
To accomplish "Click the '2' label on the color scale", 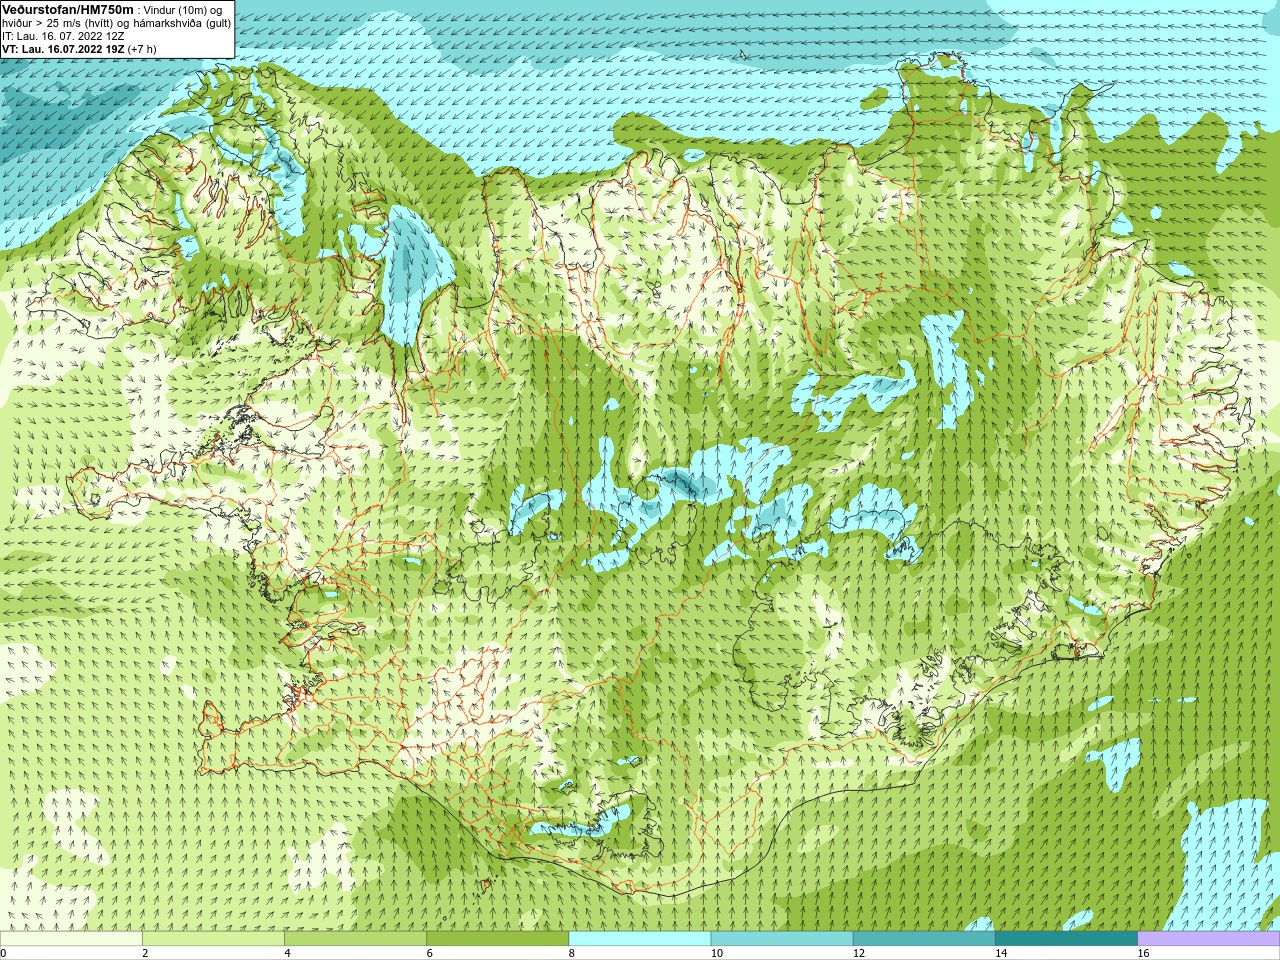I will pyautogui.click(x=145, y=953).
